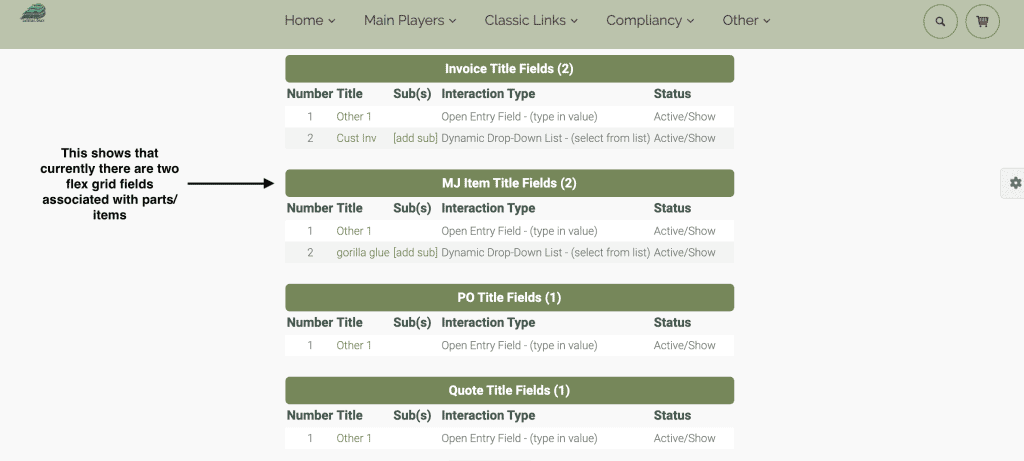Click add sub next to Cust Inv
The width and height of the screenshot is (1024, 461).
click(415, 138)
